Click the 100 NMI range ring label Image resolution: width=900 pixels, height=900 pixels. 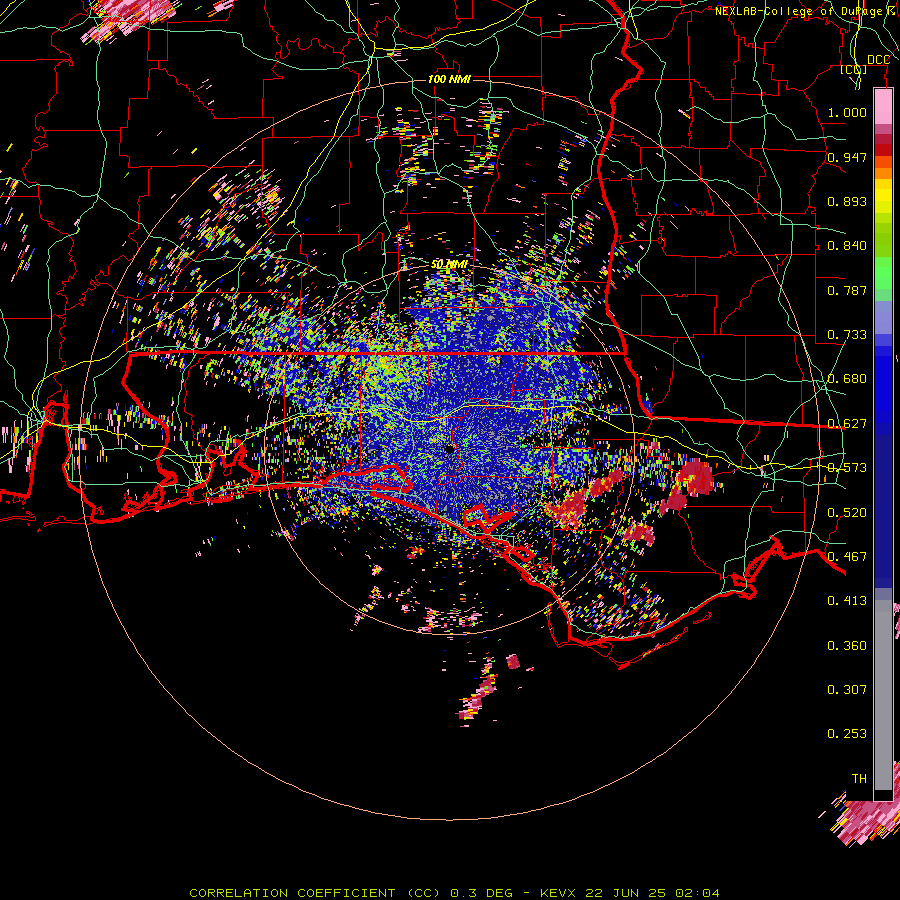coord(449,79)
